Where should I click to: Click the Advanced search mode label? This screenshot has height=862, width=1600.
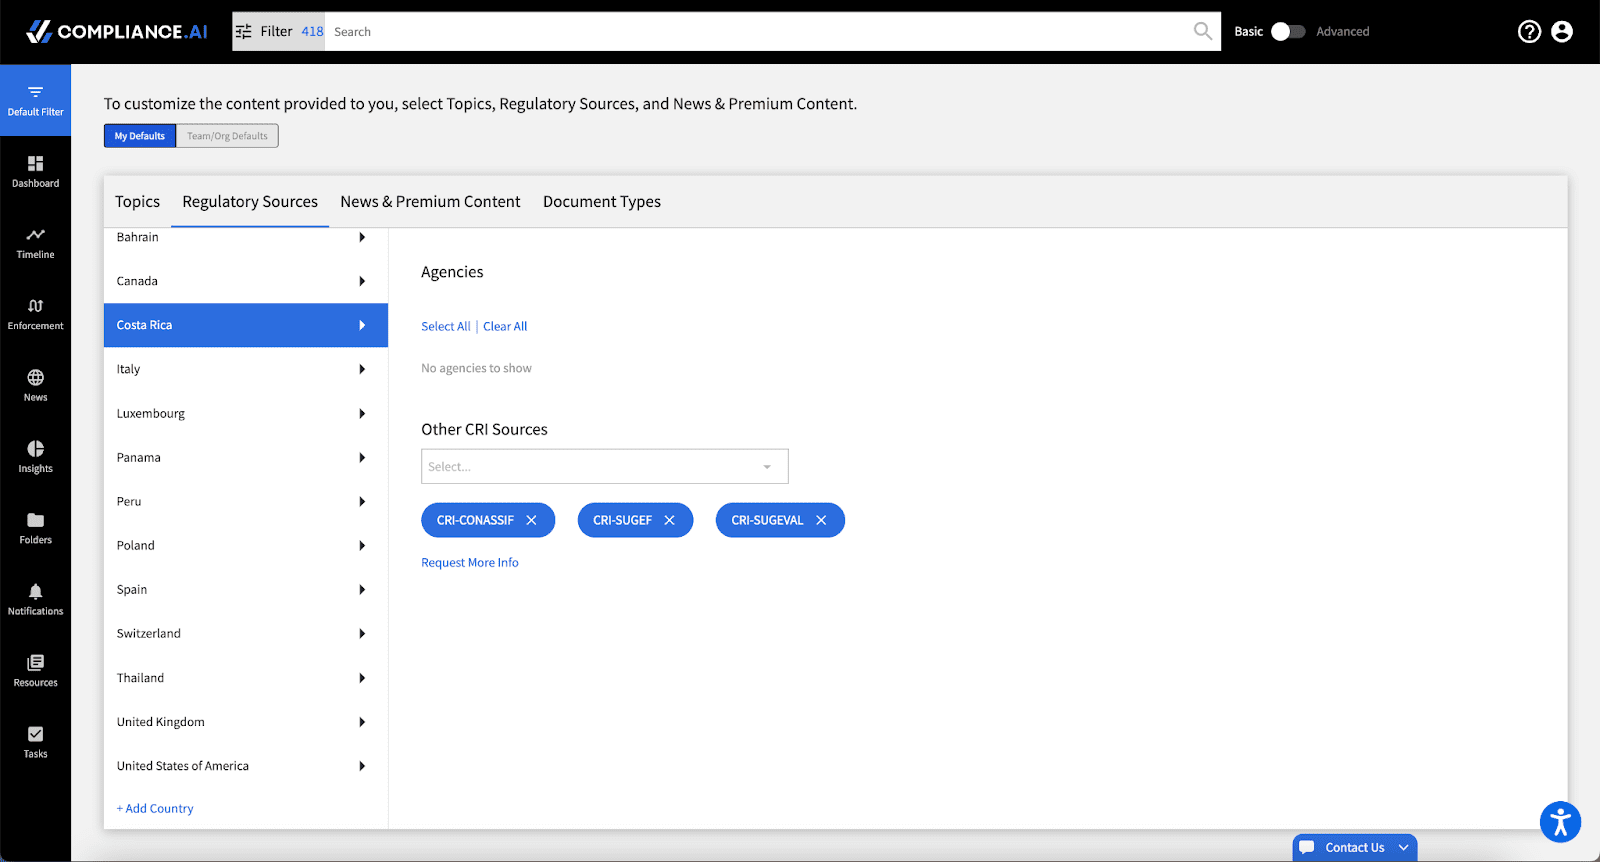[x=1343, y=32]
